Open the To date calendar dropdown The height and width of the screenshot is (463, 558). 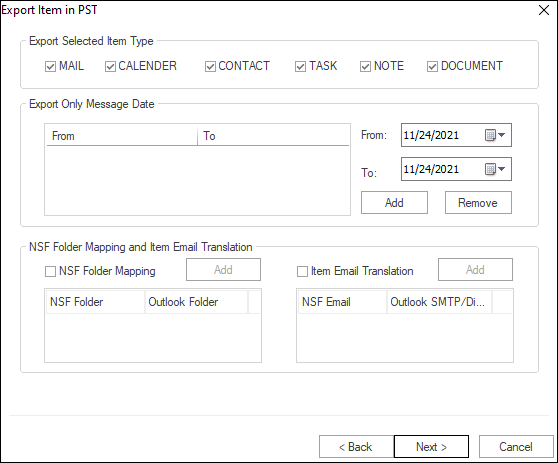(495, 169)
